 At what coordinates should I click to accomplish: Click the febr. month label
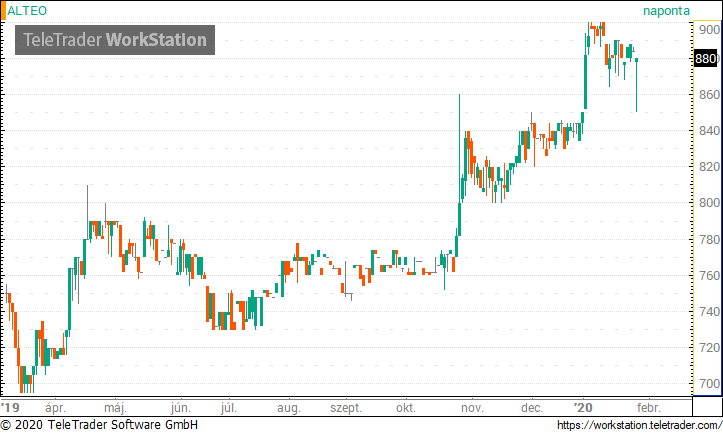click(649, 408)
